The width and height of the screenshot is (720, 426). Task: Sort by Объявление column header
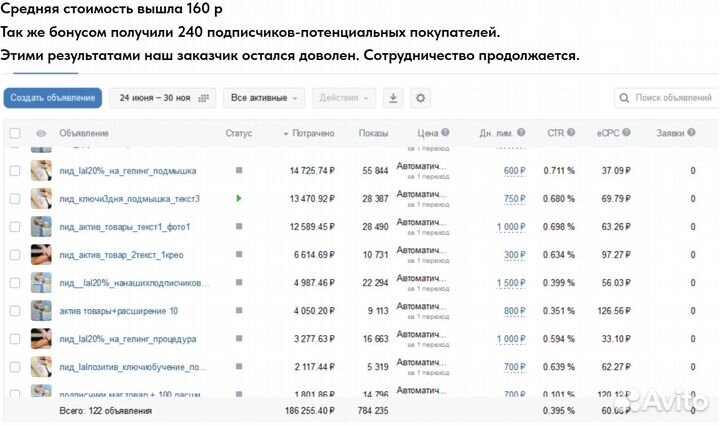[84, 133]
